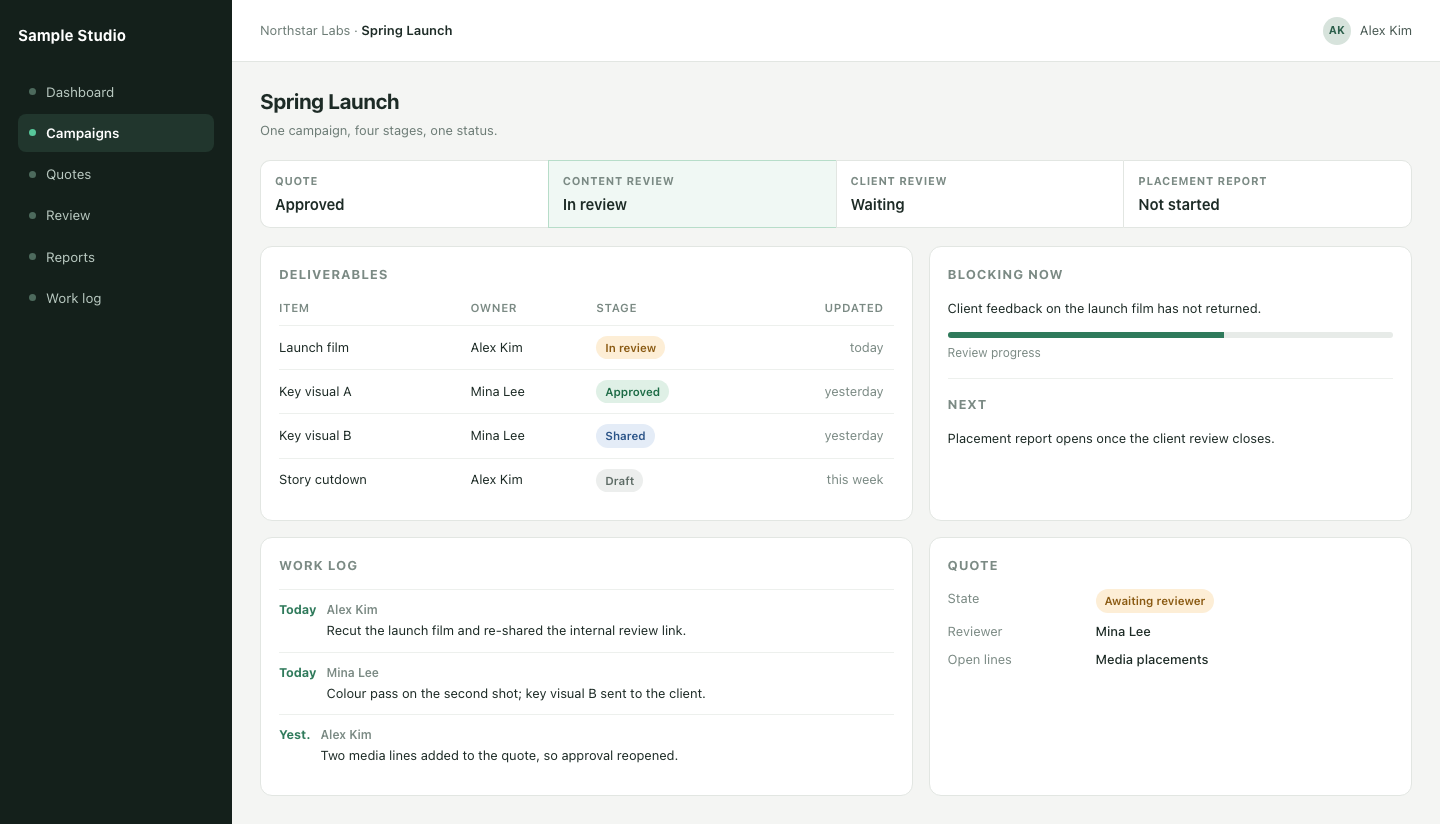Viewport: 1440px width, 824px height.
Task: Click the In review badge for Launch film
Action: (631, 348)
